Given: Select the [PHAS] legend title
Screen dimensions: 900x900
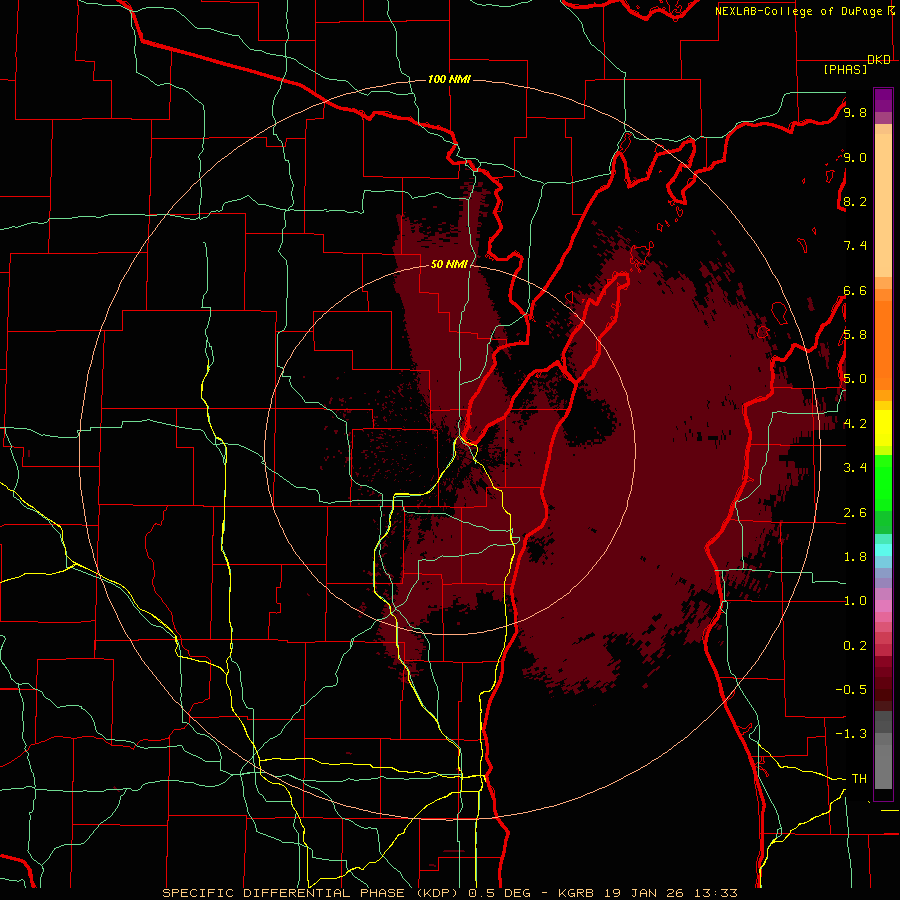Looking at the screenshot, I should tap(845, 69).
